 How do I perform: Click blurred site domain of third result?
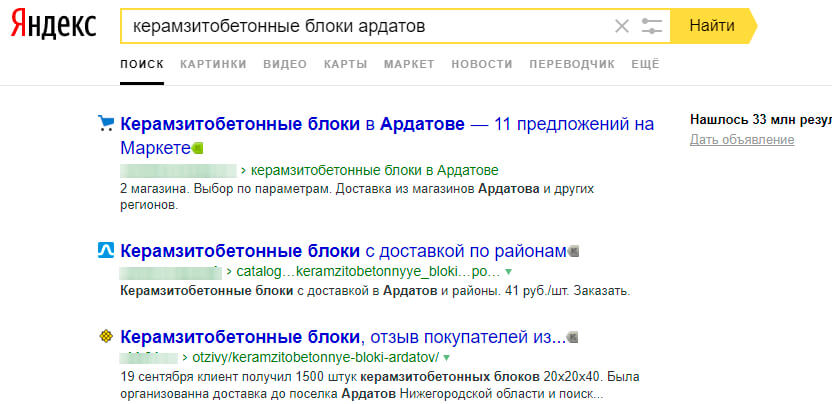(149, 357)
